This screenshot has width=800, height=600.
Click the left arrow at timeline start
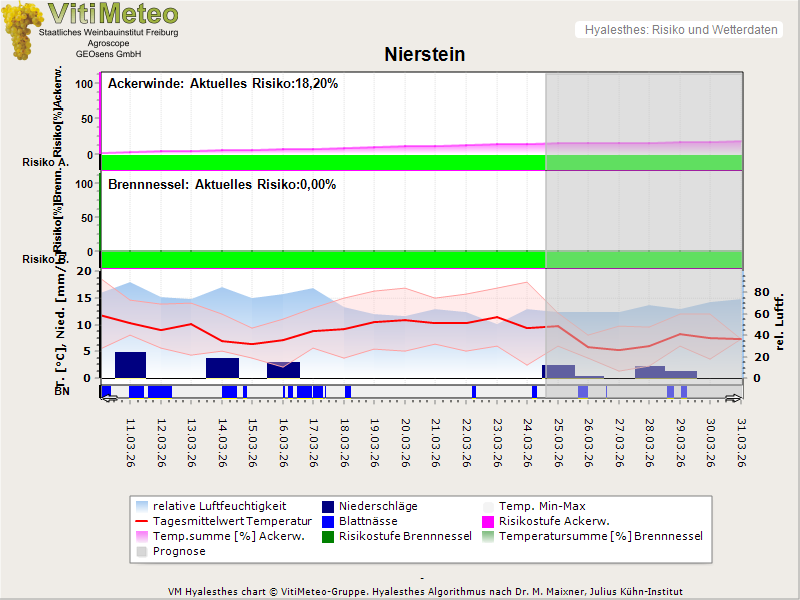click(x=109, y=398)
